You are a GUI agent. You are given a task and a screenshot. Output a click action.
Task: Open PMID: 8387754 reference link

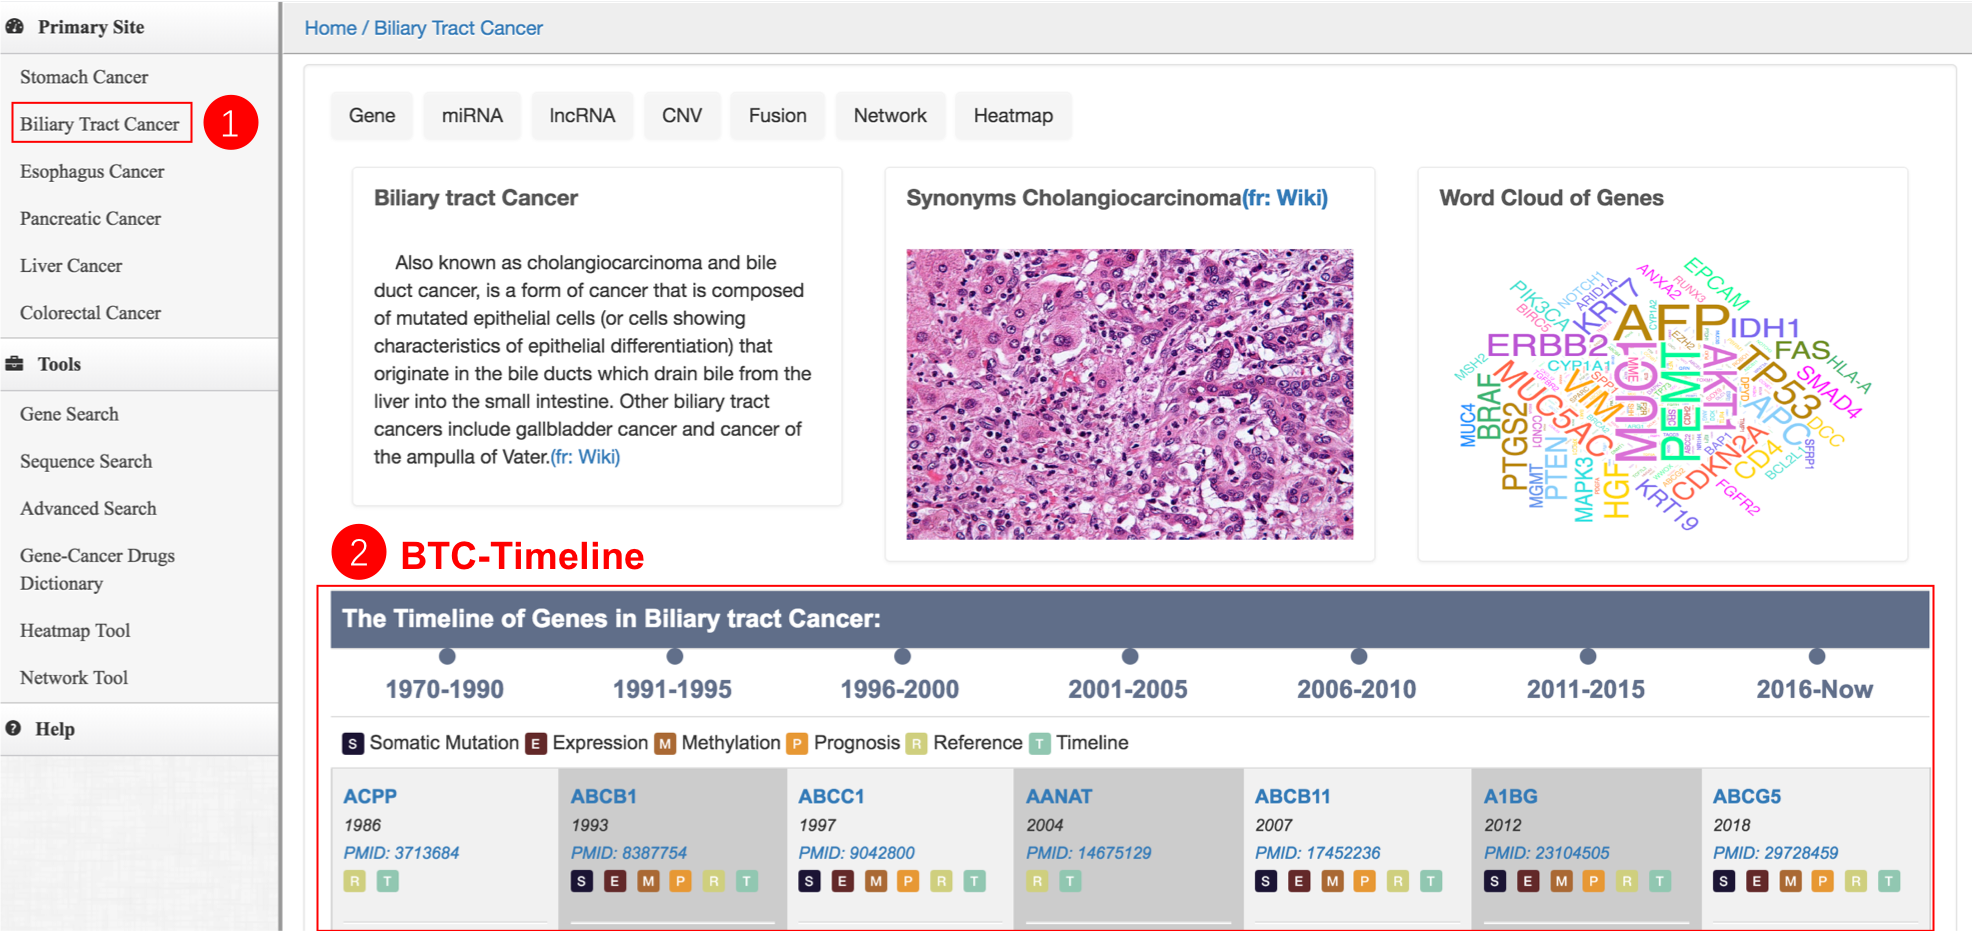629,853
